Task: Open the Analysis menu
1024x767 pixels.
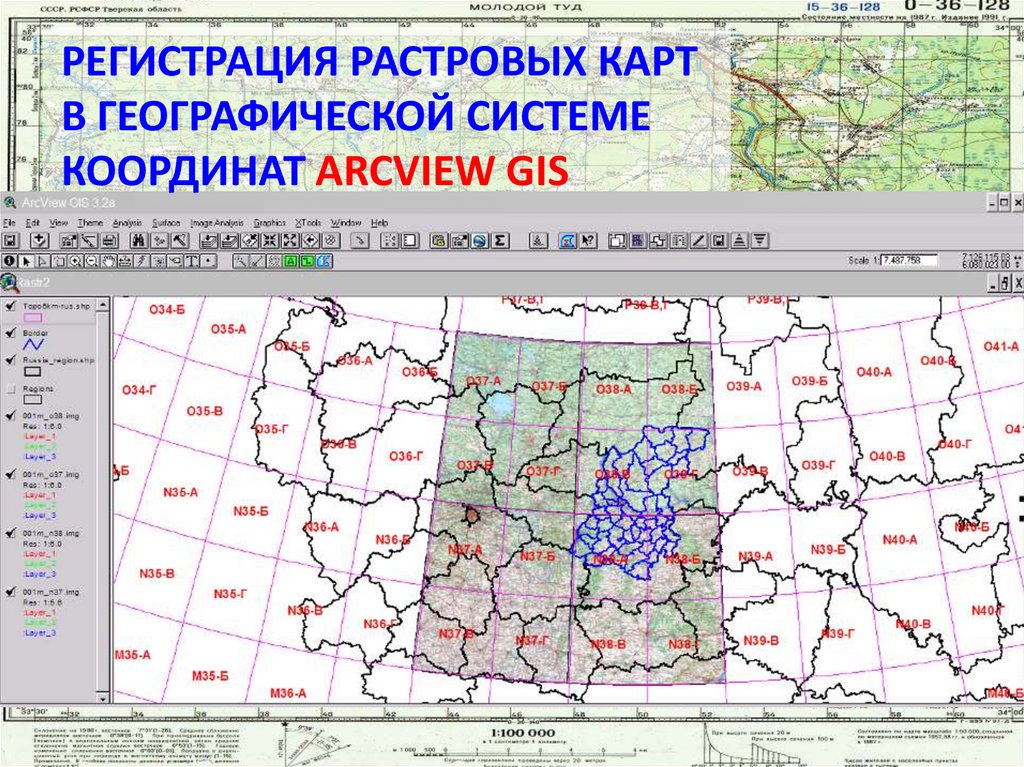Action: point(127,223)
